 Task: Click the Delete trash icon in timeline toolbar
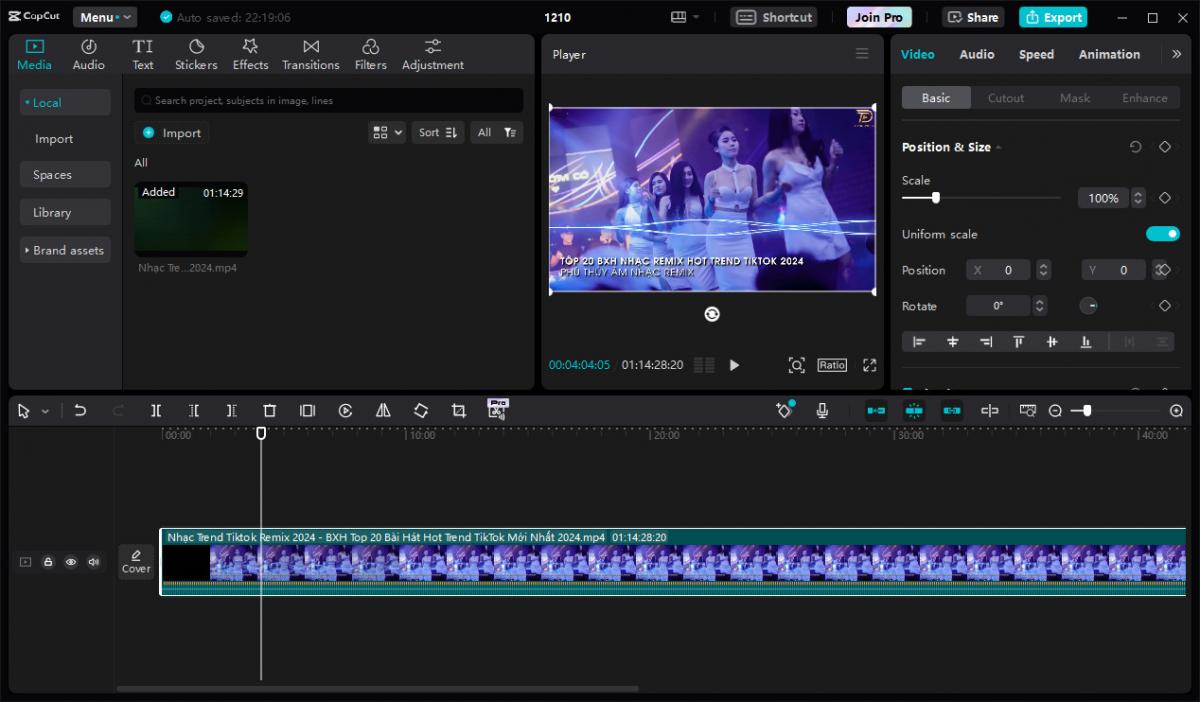tap(269, 411)
